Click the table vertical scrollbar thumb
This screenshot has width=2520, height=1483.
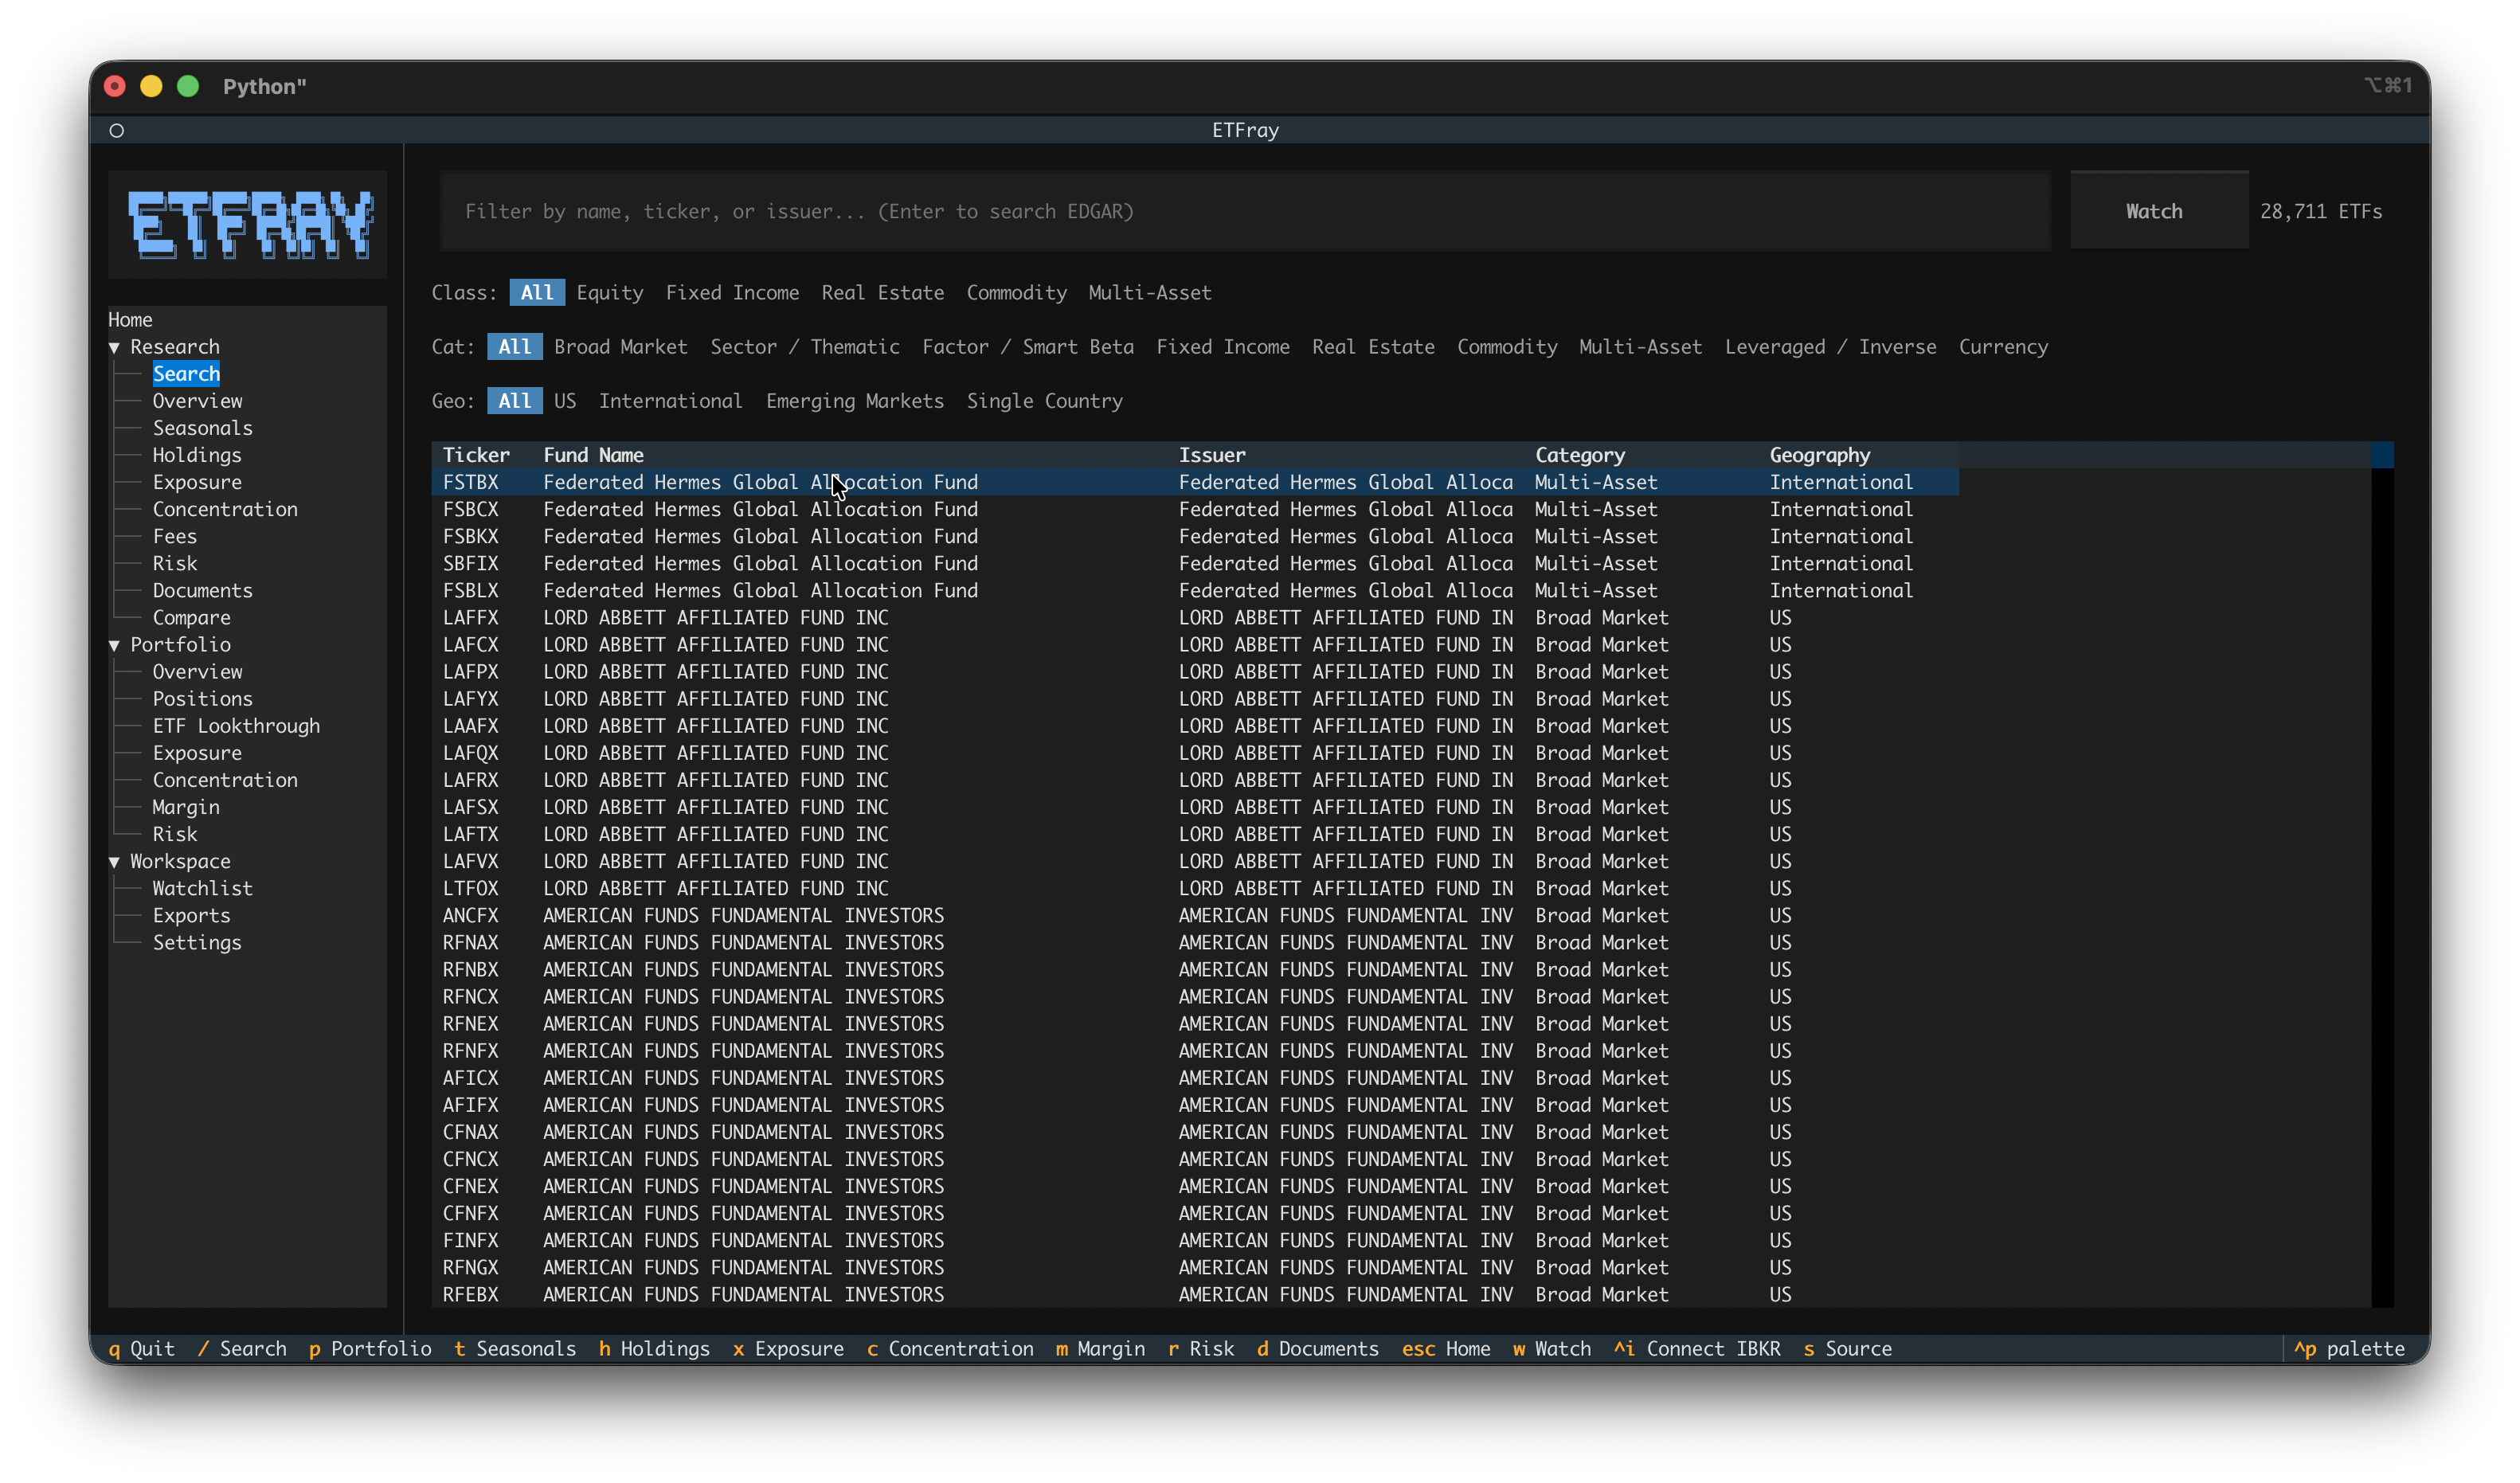[2382, 455]
